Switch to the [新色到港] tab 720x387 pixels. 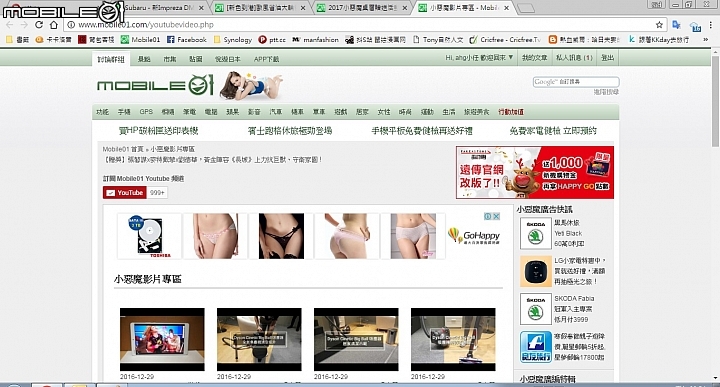tap(260, 8)
